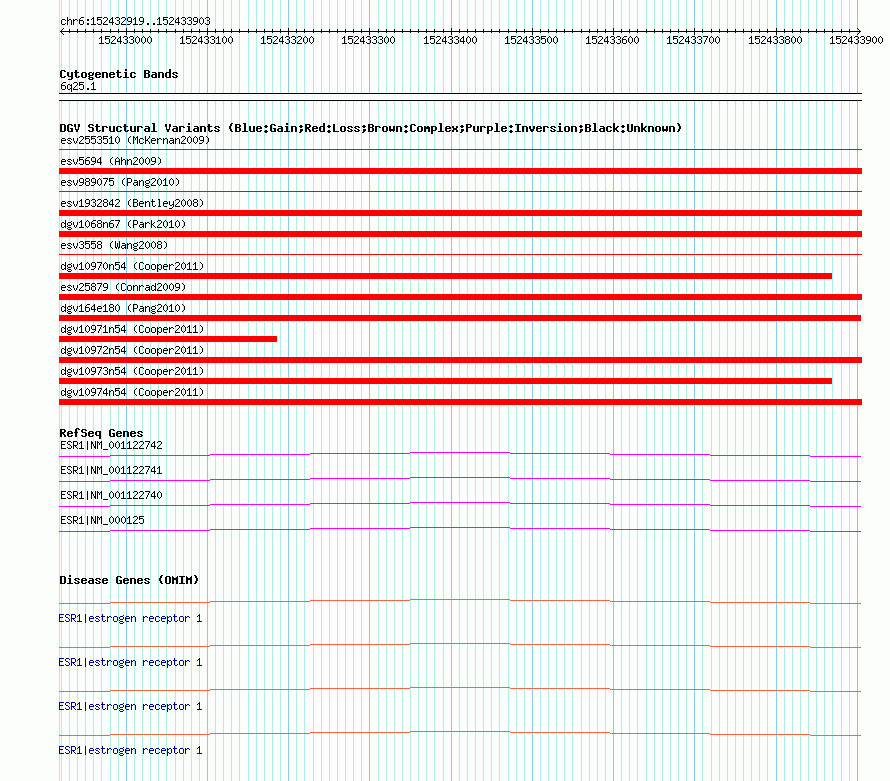Click the red loss bar under esv5694

(460, 171)
